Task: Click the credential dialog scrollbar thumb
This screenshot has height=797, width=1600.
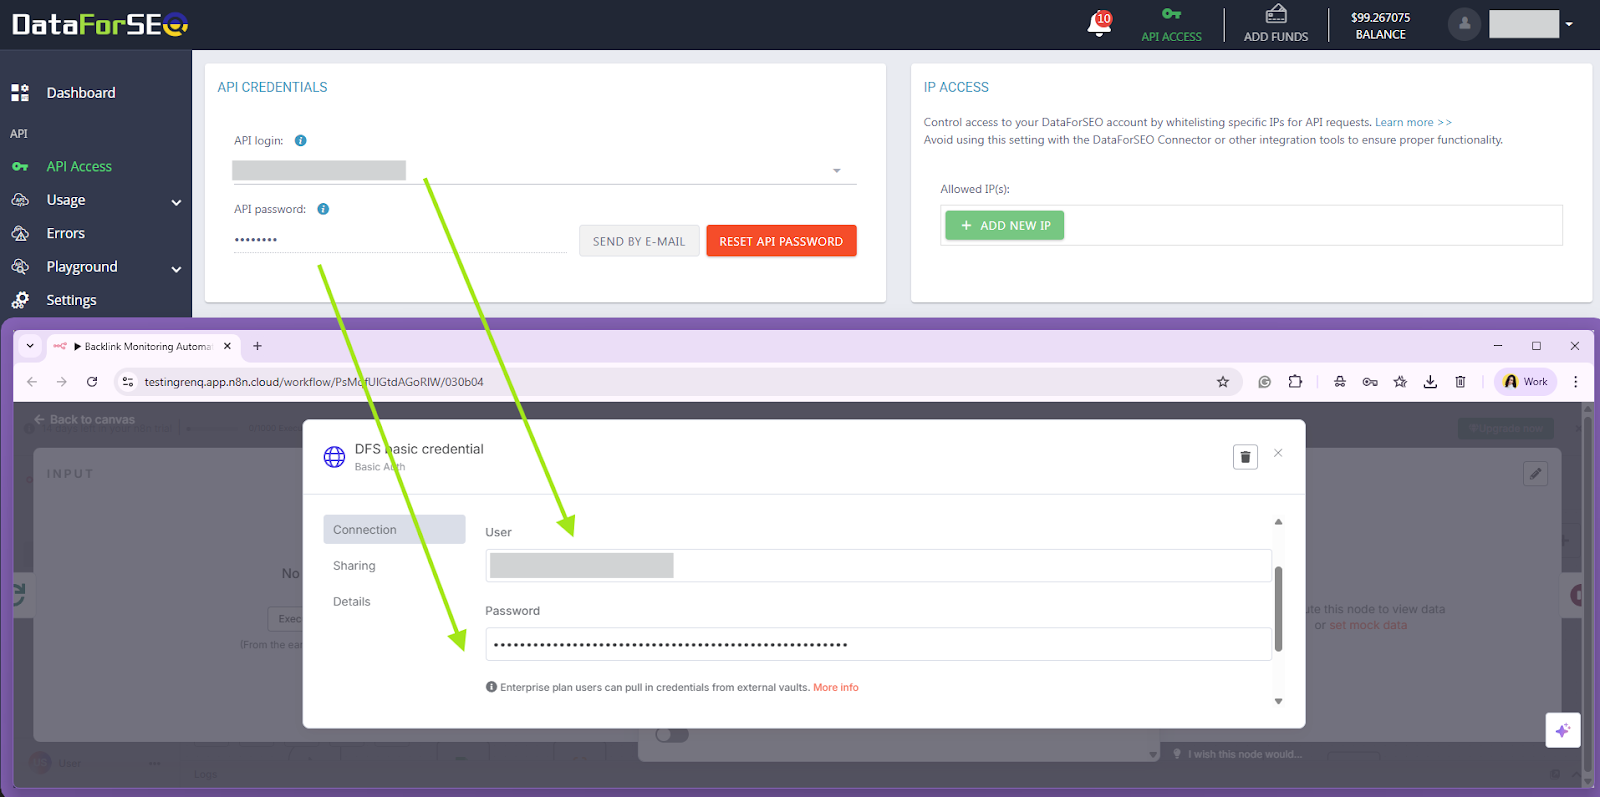Action: [1278, 609]
